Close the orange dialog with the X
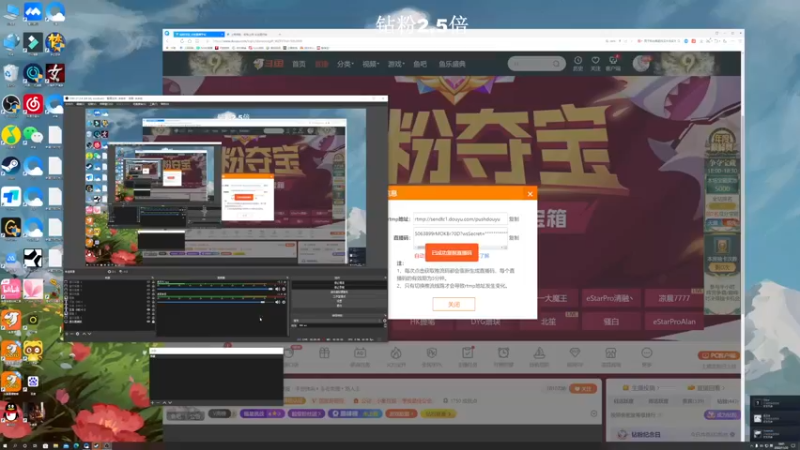 click(x=530, y=194)
